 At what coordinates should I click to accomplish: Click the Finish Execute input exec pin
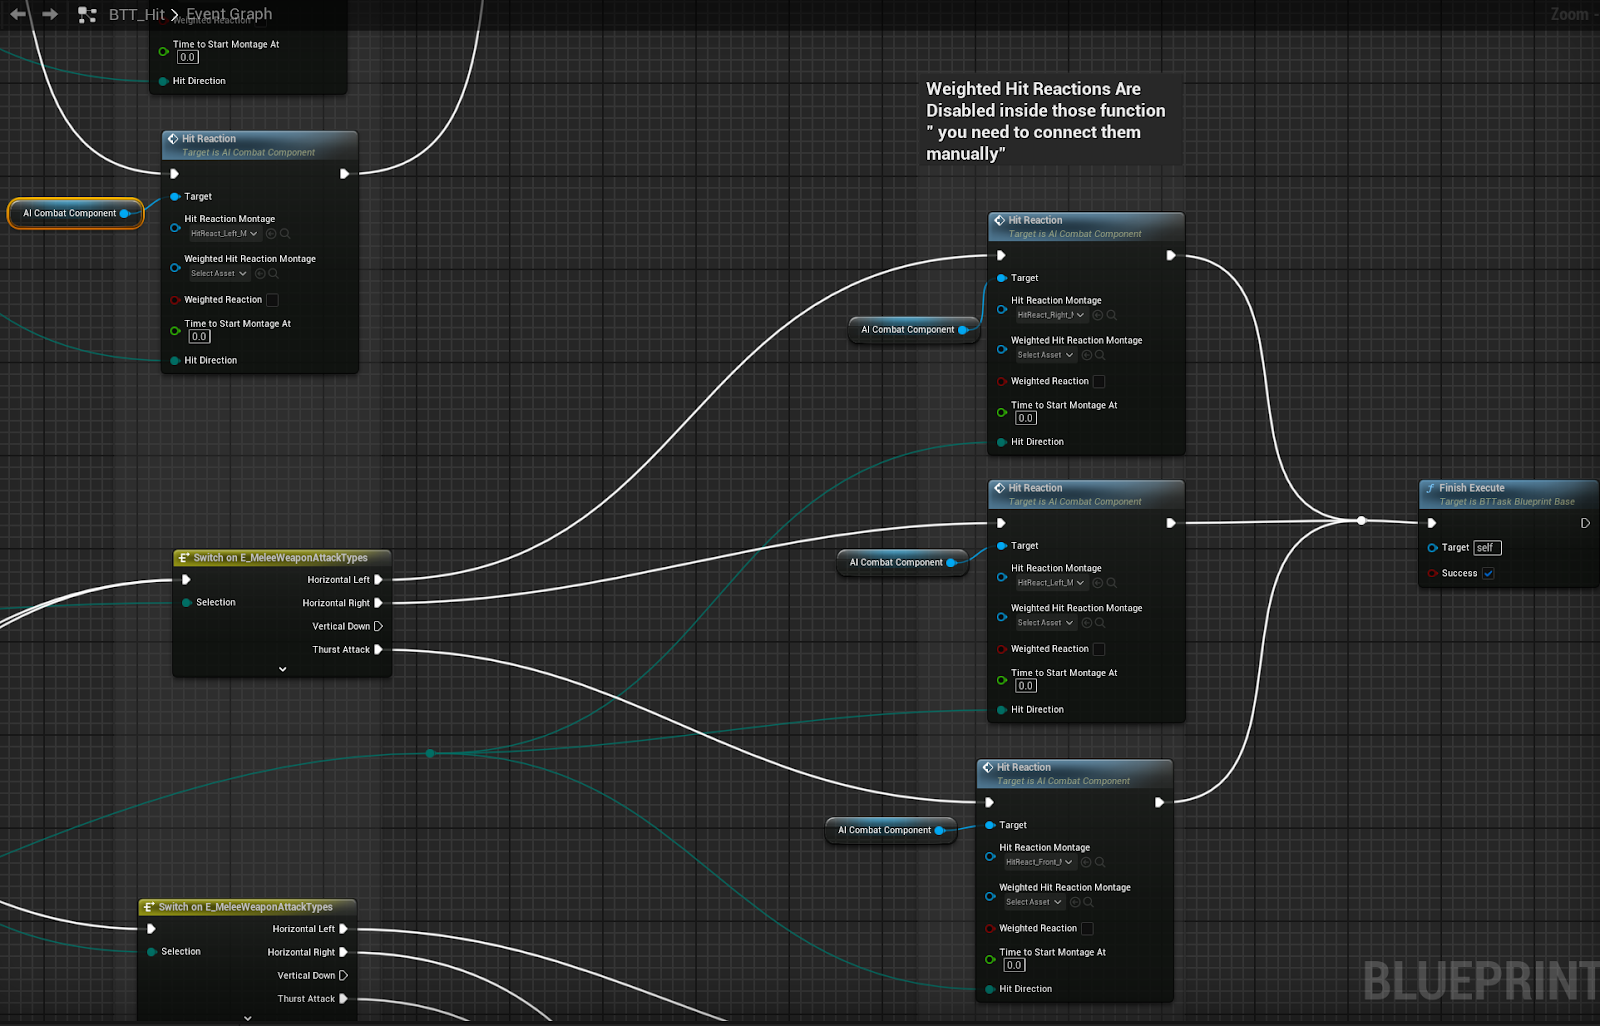1432,523
